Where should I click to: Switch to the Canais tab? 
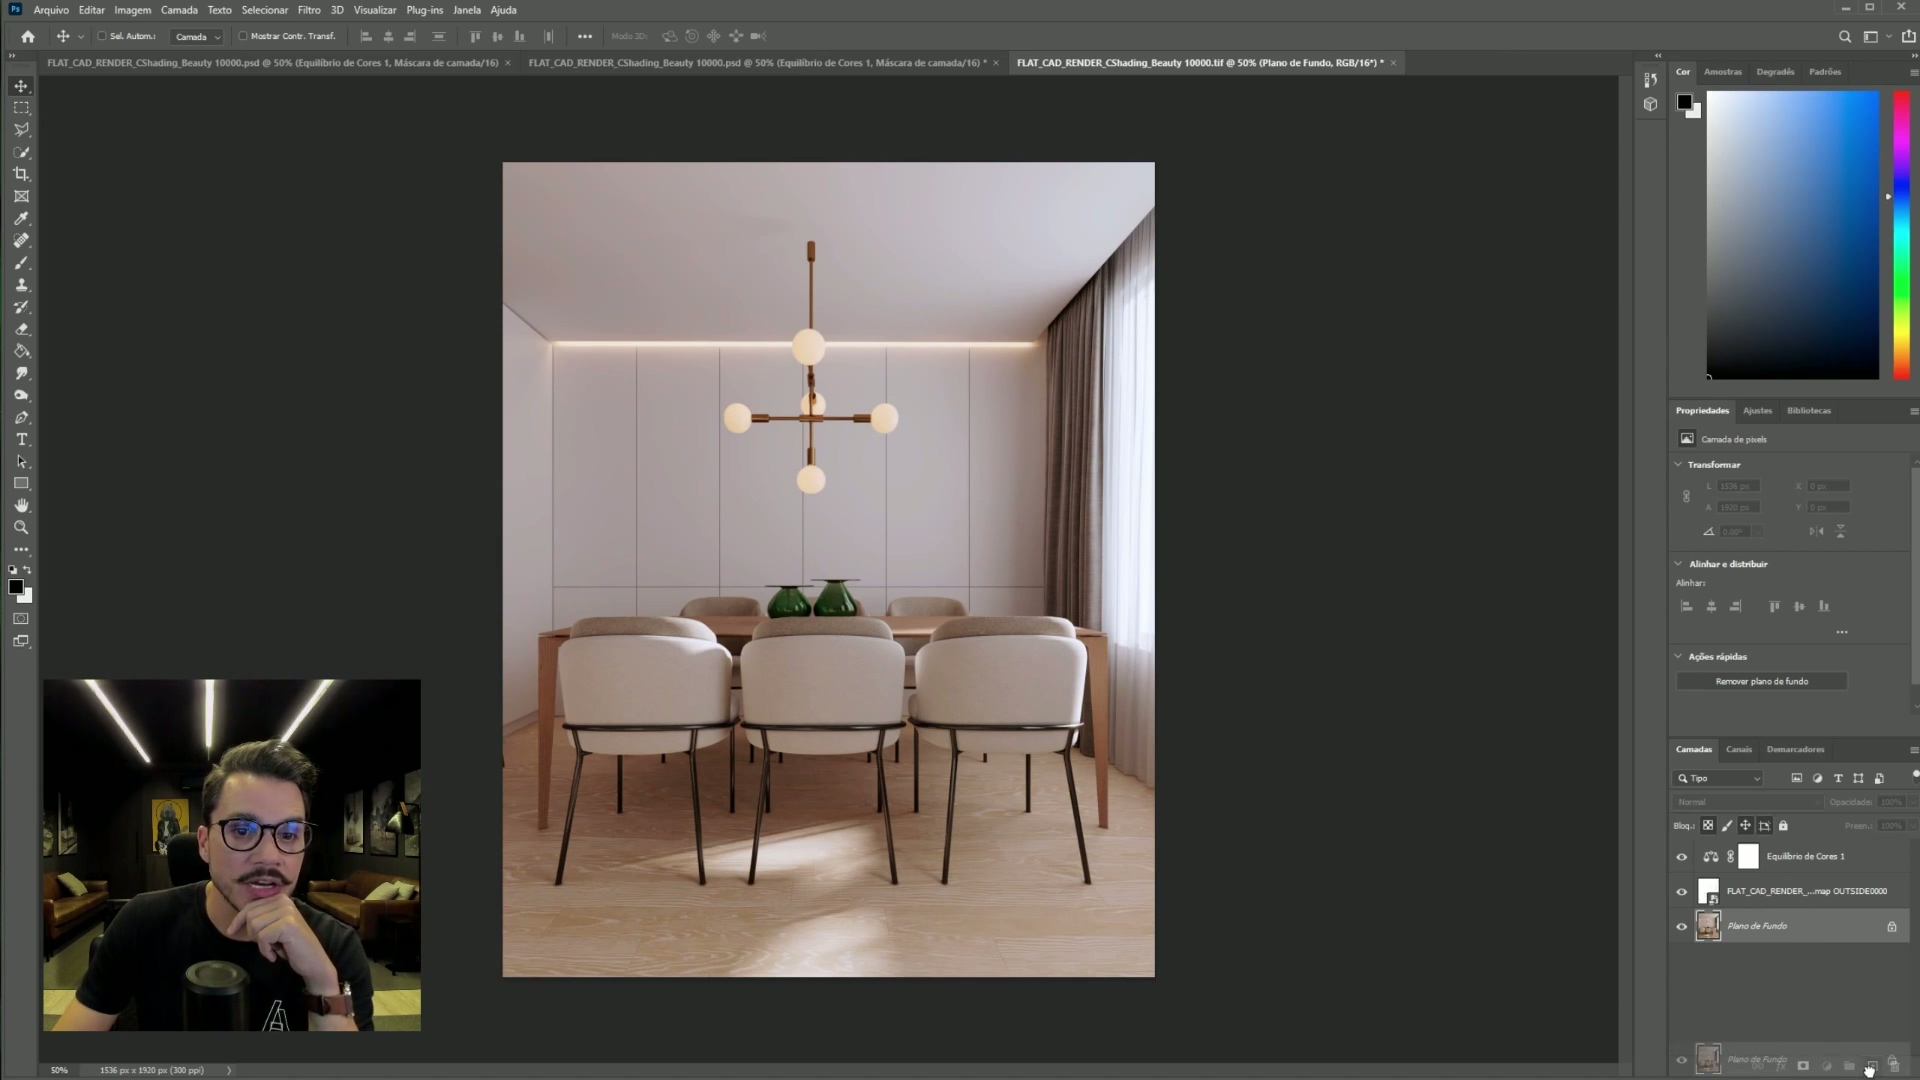tap(1738, 749)
